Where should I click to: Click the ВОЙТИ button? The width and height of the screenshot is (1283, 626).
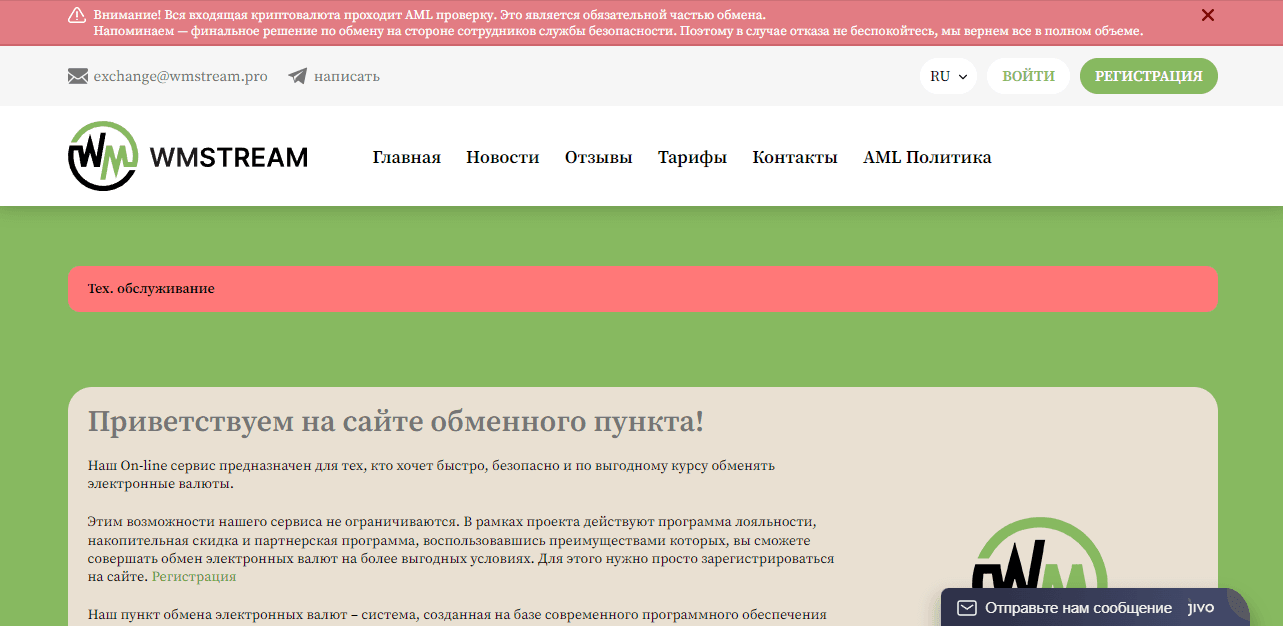coord(1027,75)
